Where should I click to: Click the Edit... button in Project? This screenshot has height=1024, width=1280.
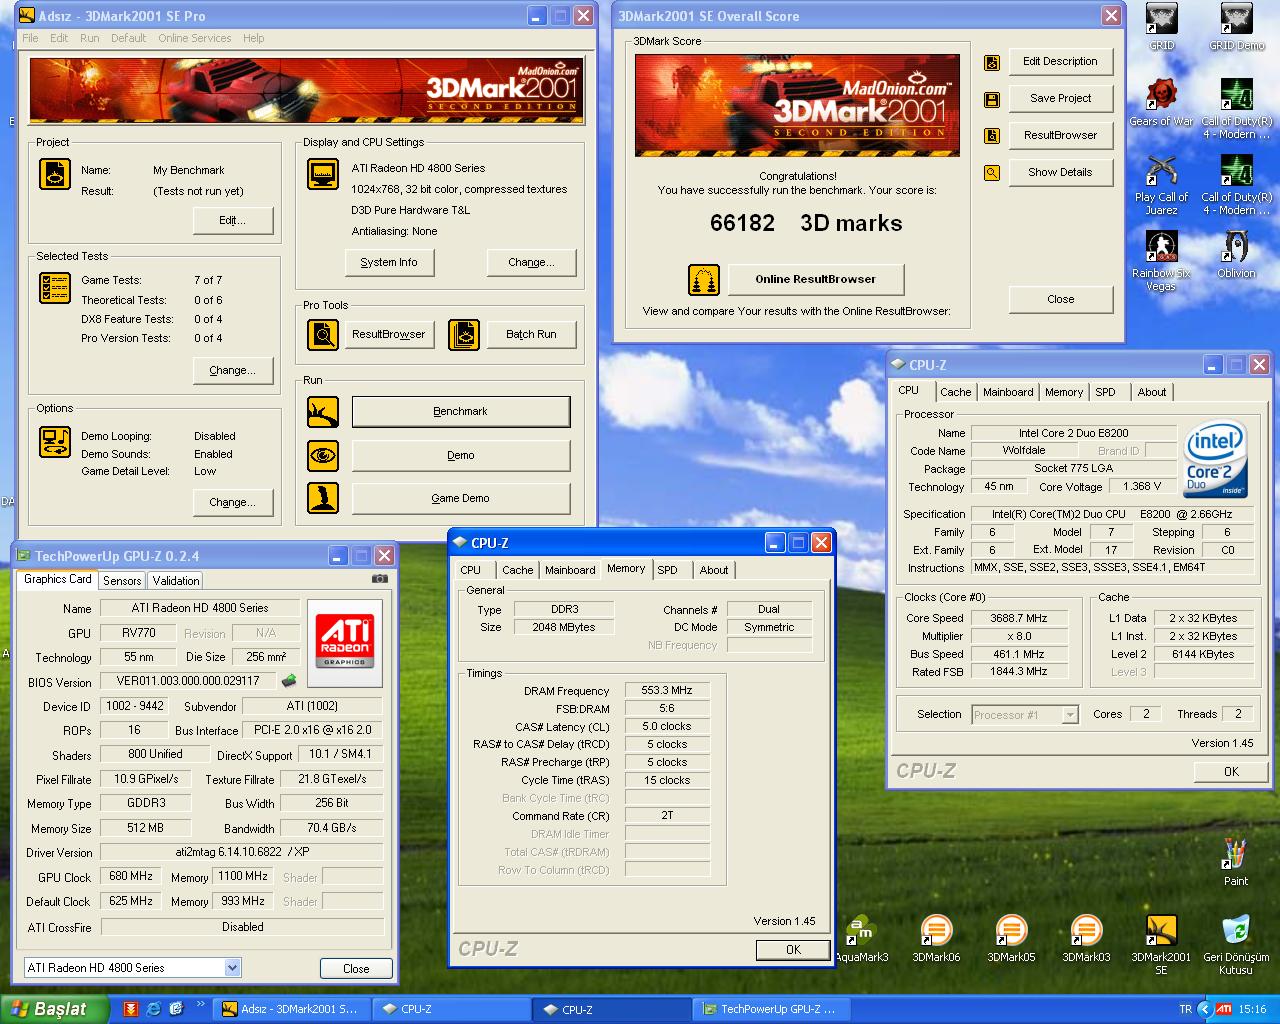(x=232, y=220)
